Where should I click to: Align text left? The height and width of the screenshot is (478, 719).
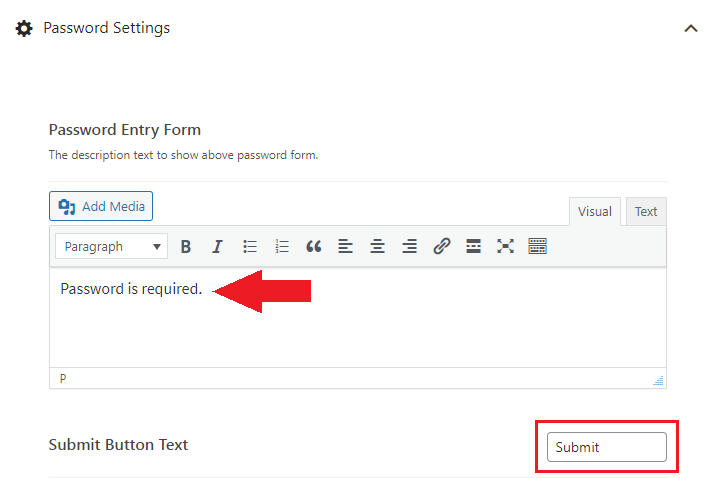point(345,247)
